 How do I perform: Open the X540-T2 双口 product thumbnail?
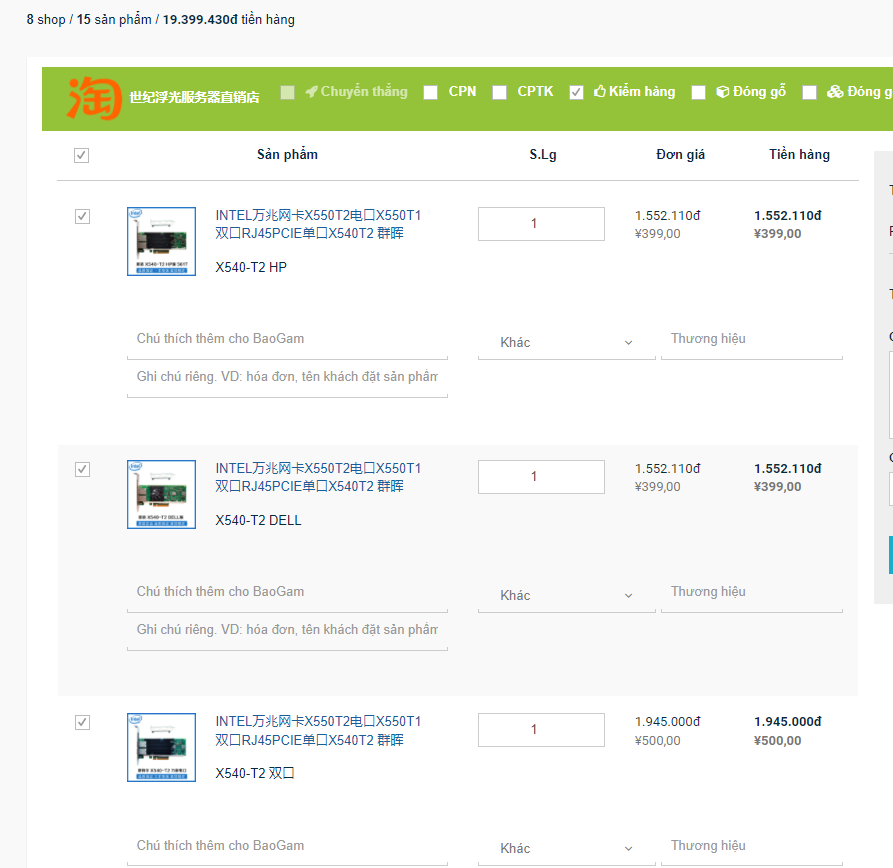tap(161, 747)
